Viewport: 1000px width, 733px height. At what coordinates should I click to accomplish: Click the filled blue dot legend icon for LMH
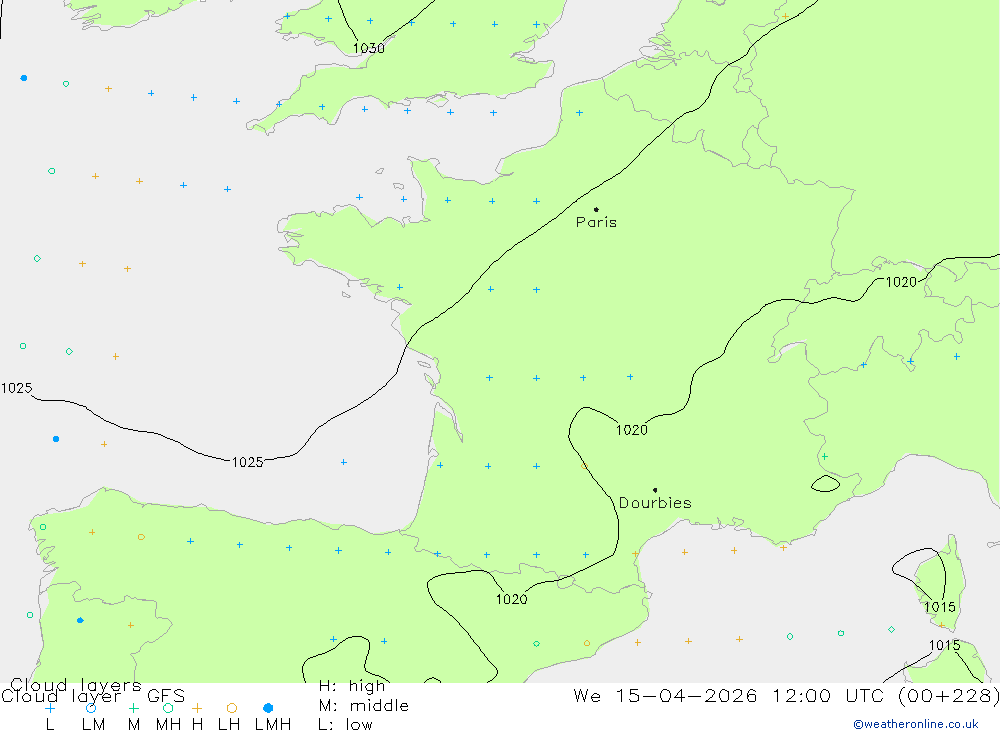(268, 708)
